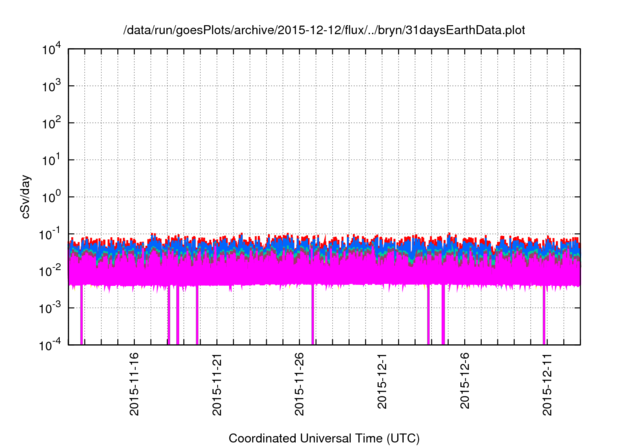Click the 10^2 y-axis tick label
This screenshot has width=640, height=448.
click(x=51, y=123)
